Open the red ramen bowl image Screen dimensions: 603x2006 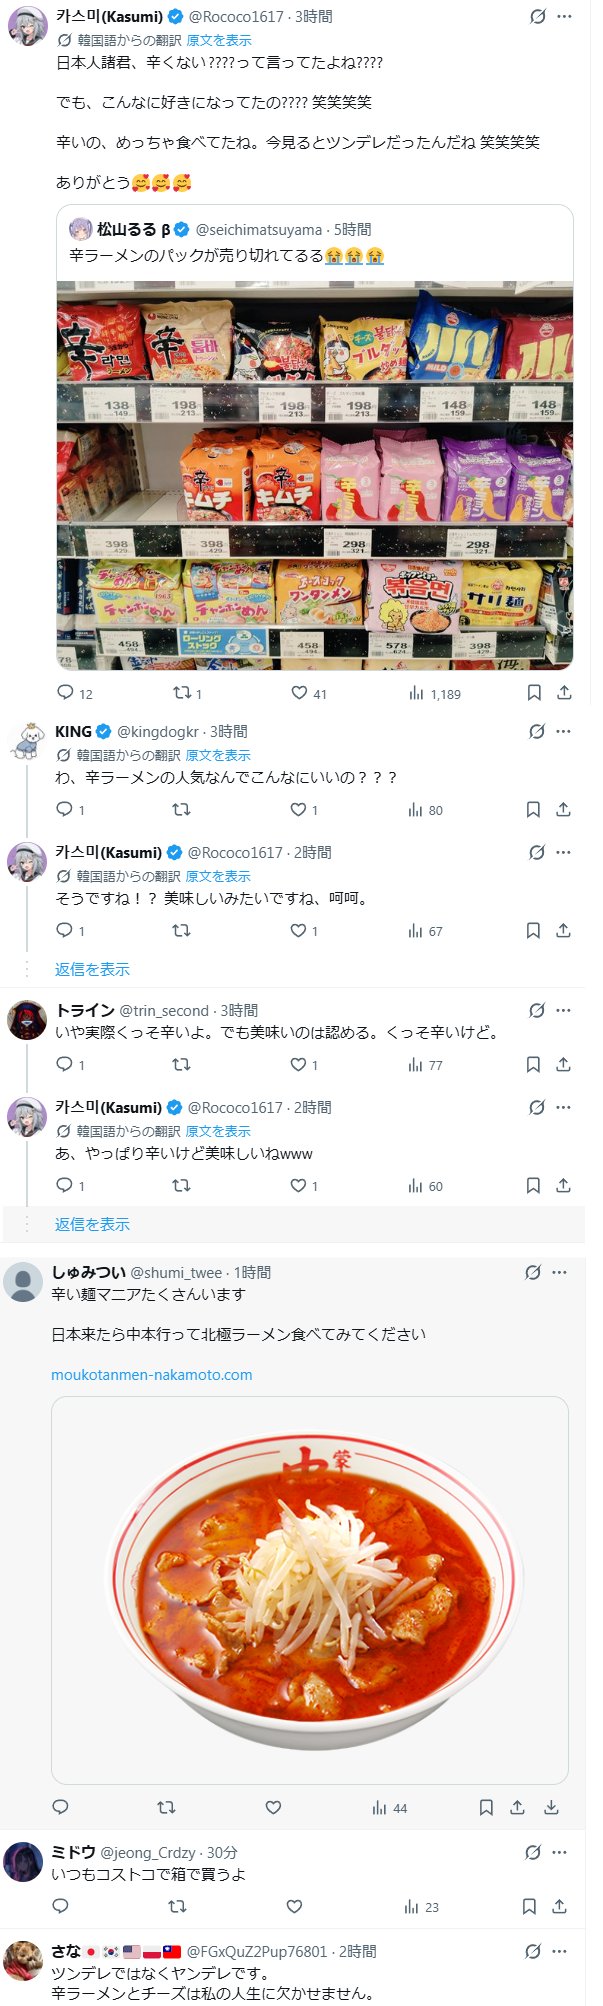tap(309, 1590)
